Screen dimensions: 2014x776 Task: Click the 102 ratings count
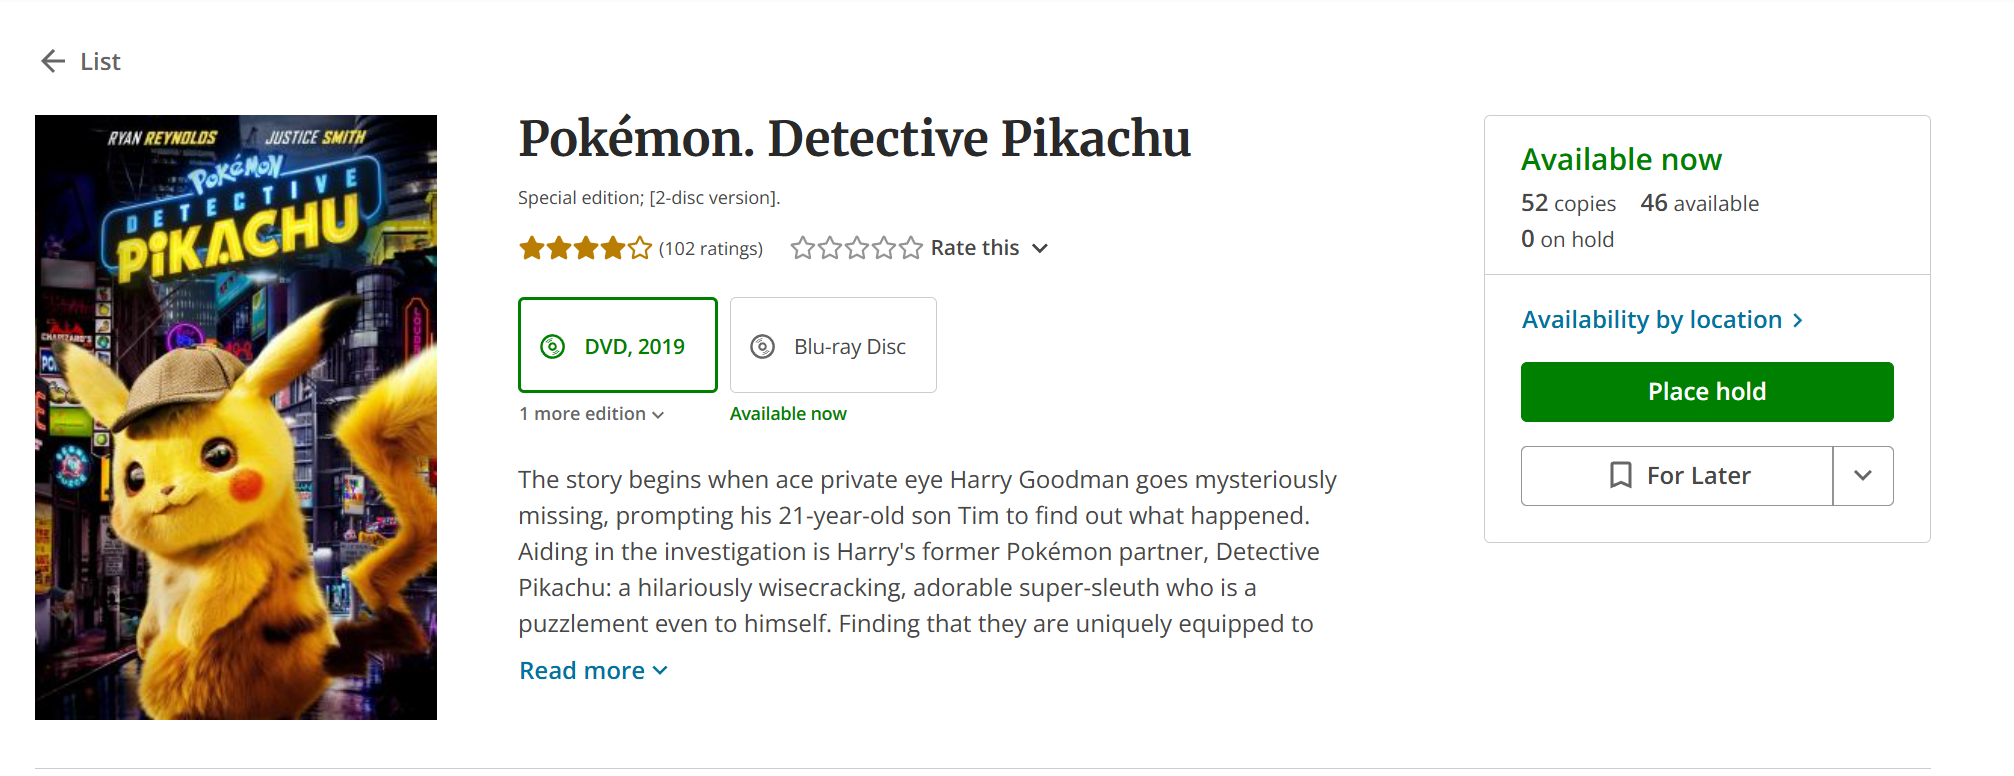click(x=710, y=248)
